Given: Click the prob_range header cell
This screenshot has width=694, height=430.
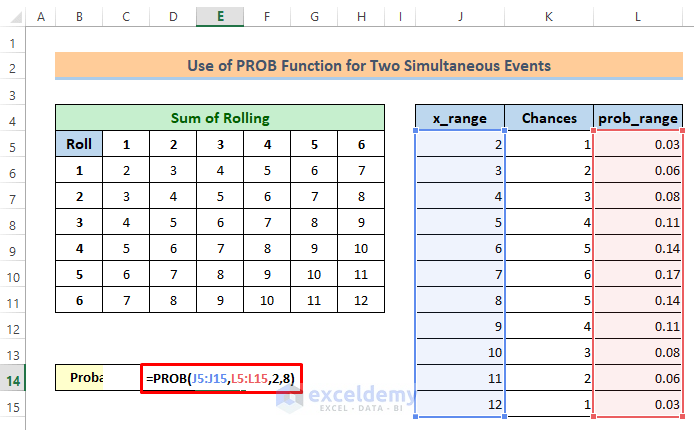Looking at the screenshot, I should tap(637, 118).
